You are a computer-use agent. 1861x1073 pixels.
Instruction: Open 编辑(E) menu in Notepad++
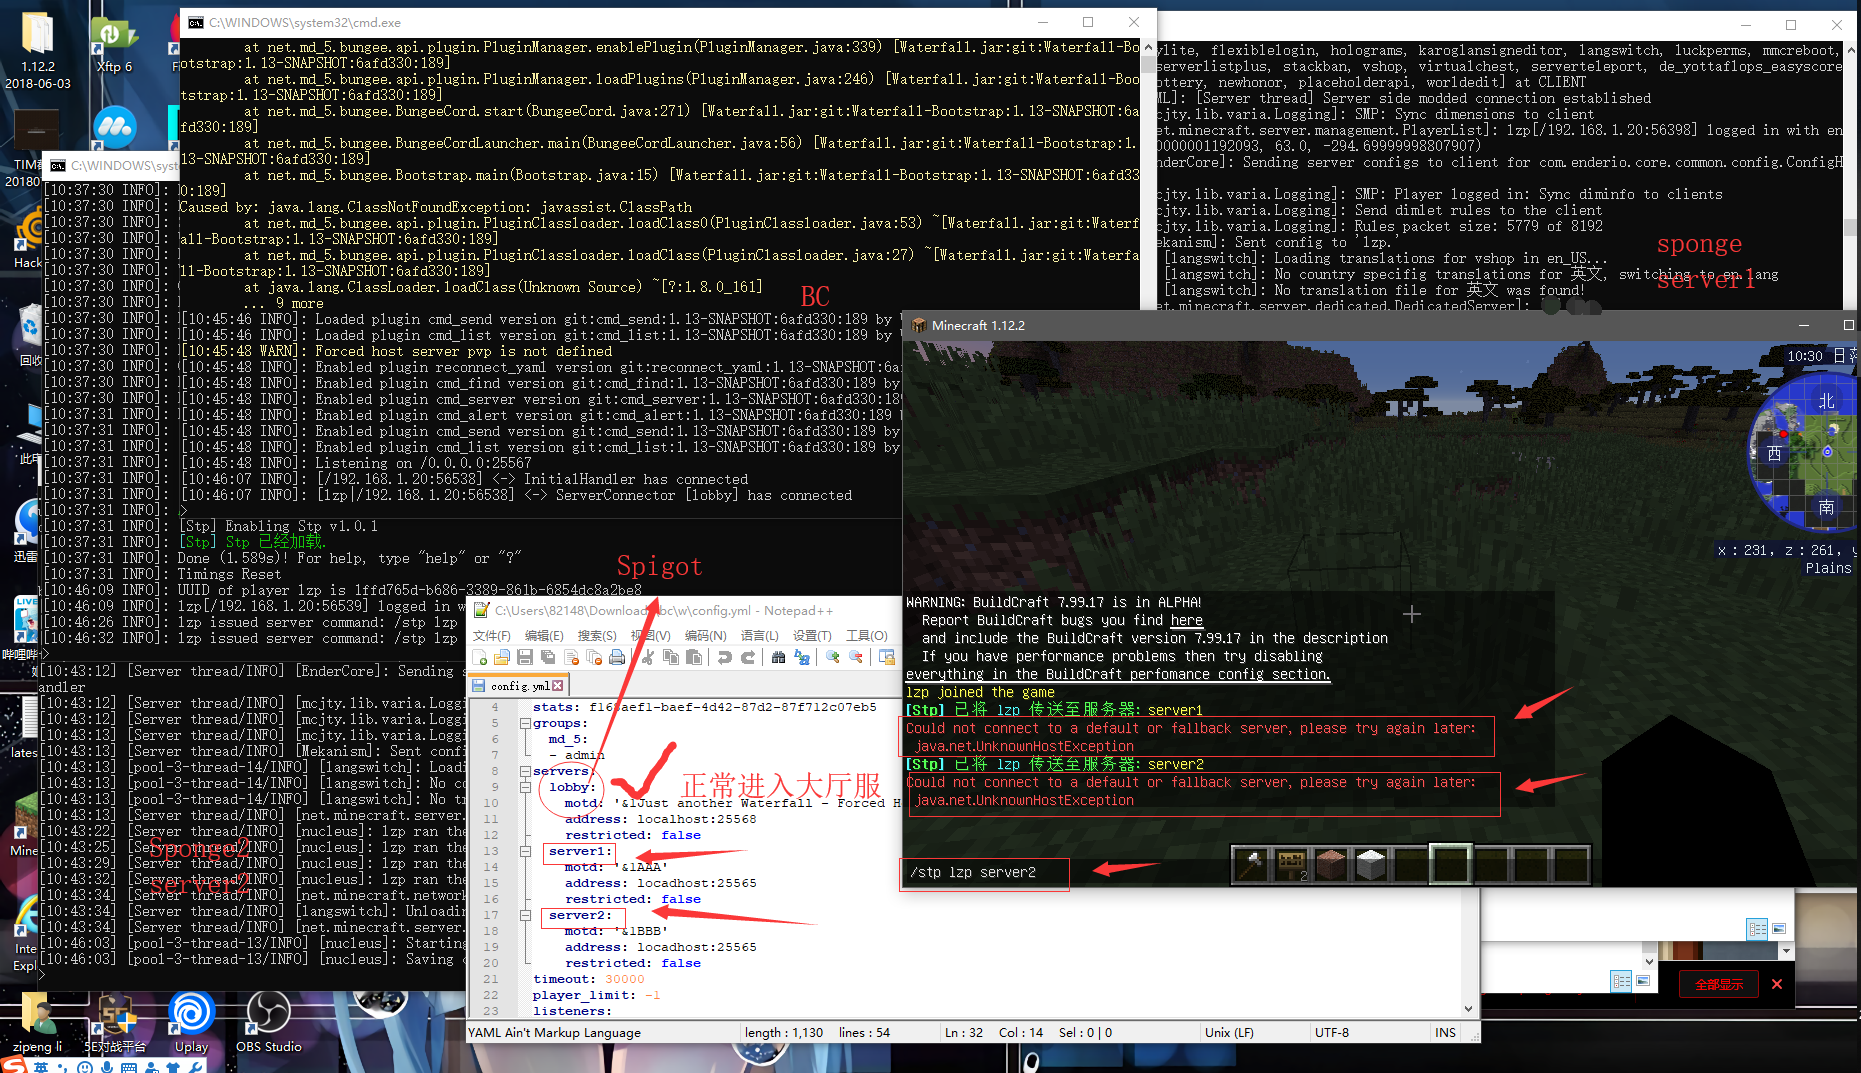(x=544, y=635)
